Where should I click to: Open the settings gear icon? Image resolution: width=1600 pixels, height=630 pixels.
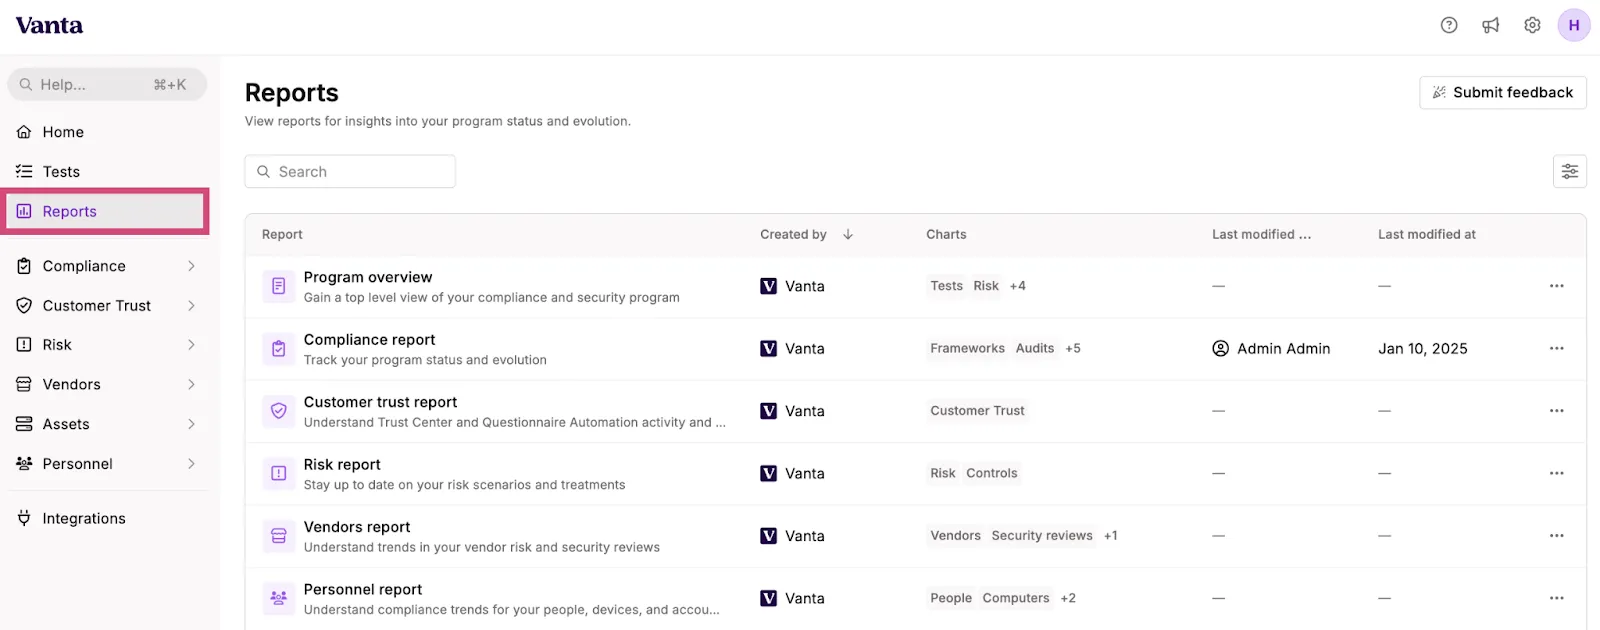[1532, 26]
